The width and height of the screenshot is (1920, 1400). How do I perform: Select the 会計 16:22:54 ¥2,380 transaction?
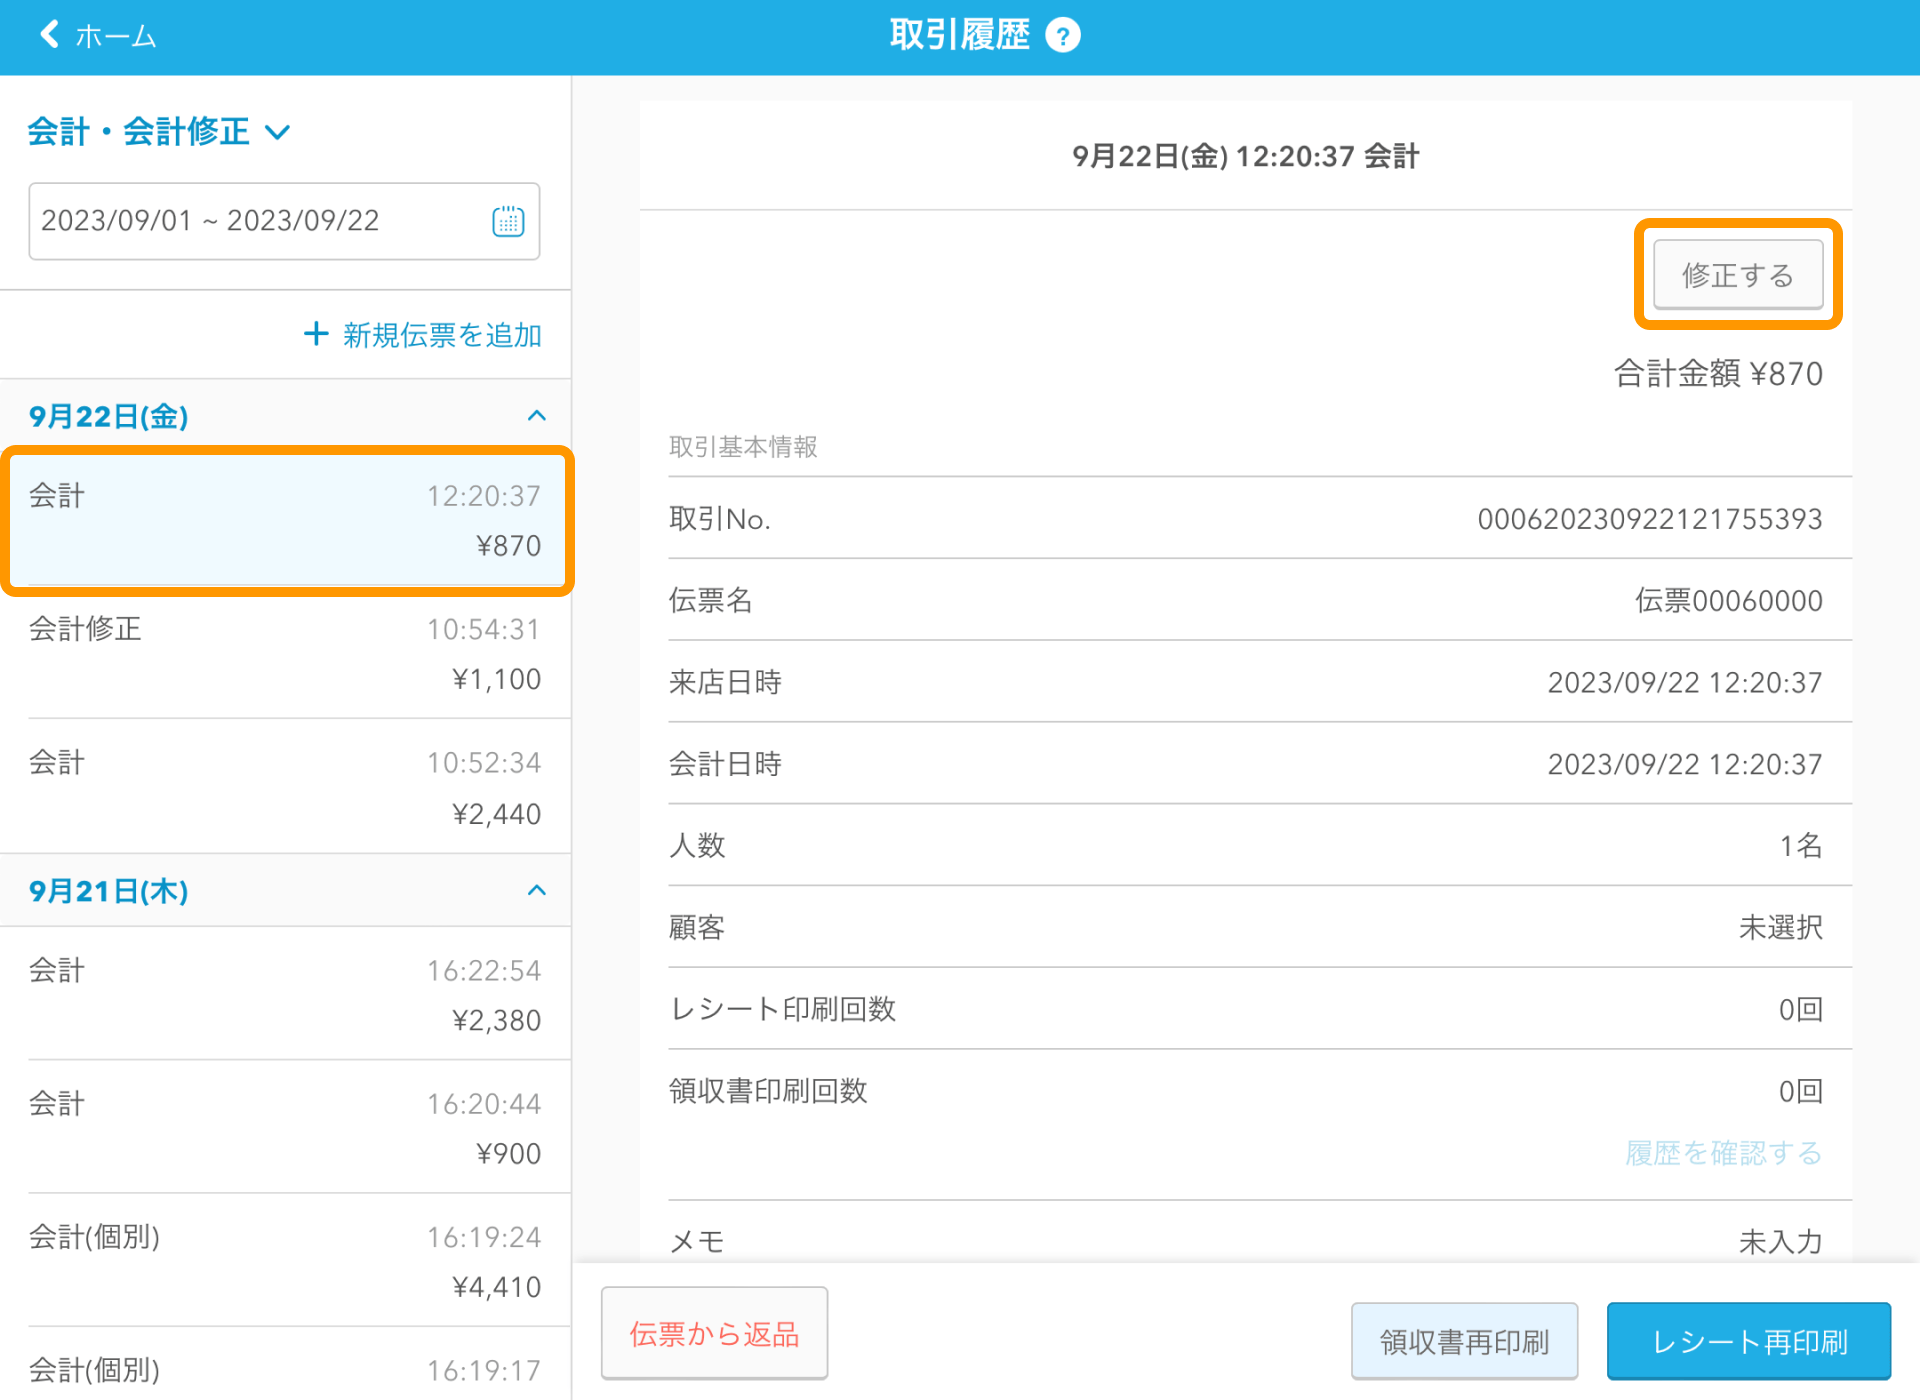click(x=285, y=994)
